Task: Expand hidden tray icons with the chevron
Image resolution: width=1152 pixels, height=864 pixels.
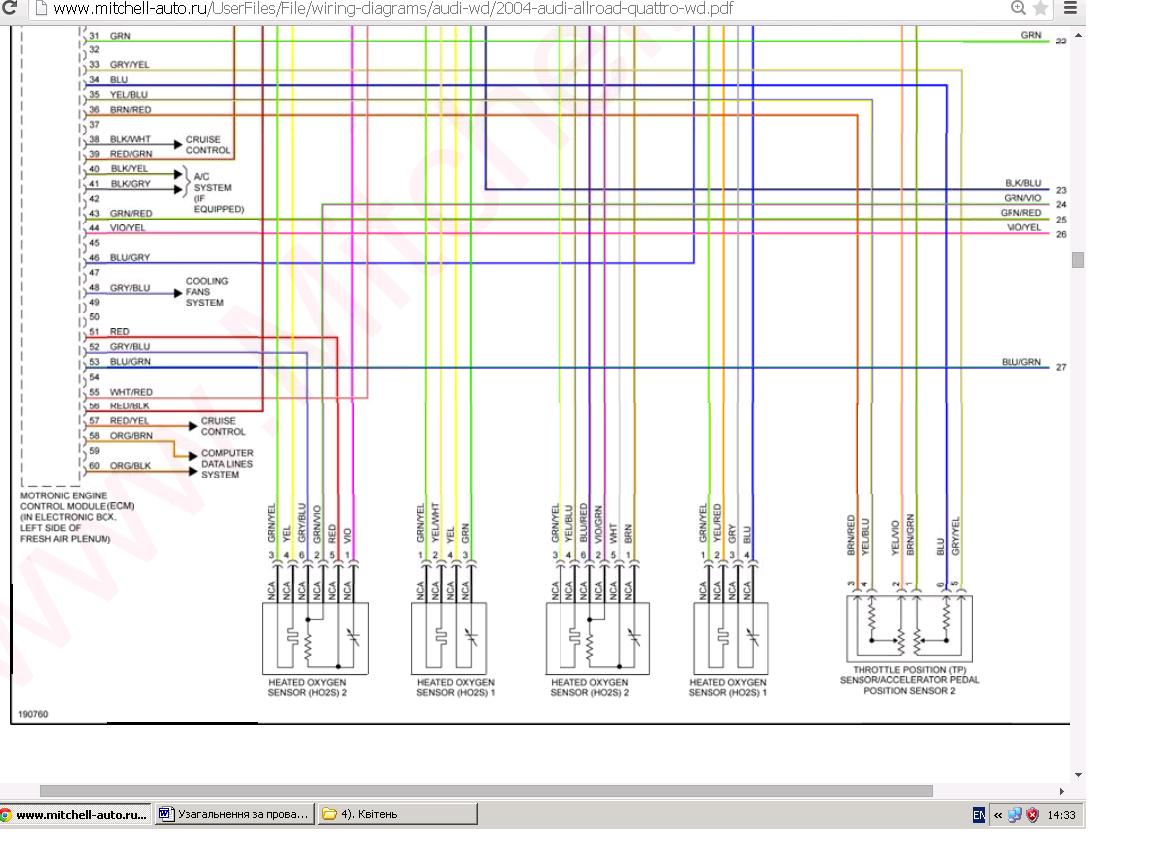Action: [997, 815]
